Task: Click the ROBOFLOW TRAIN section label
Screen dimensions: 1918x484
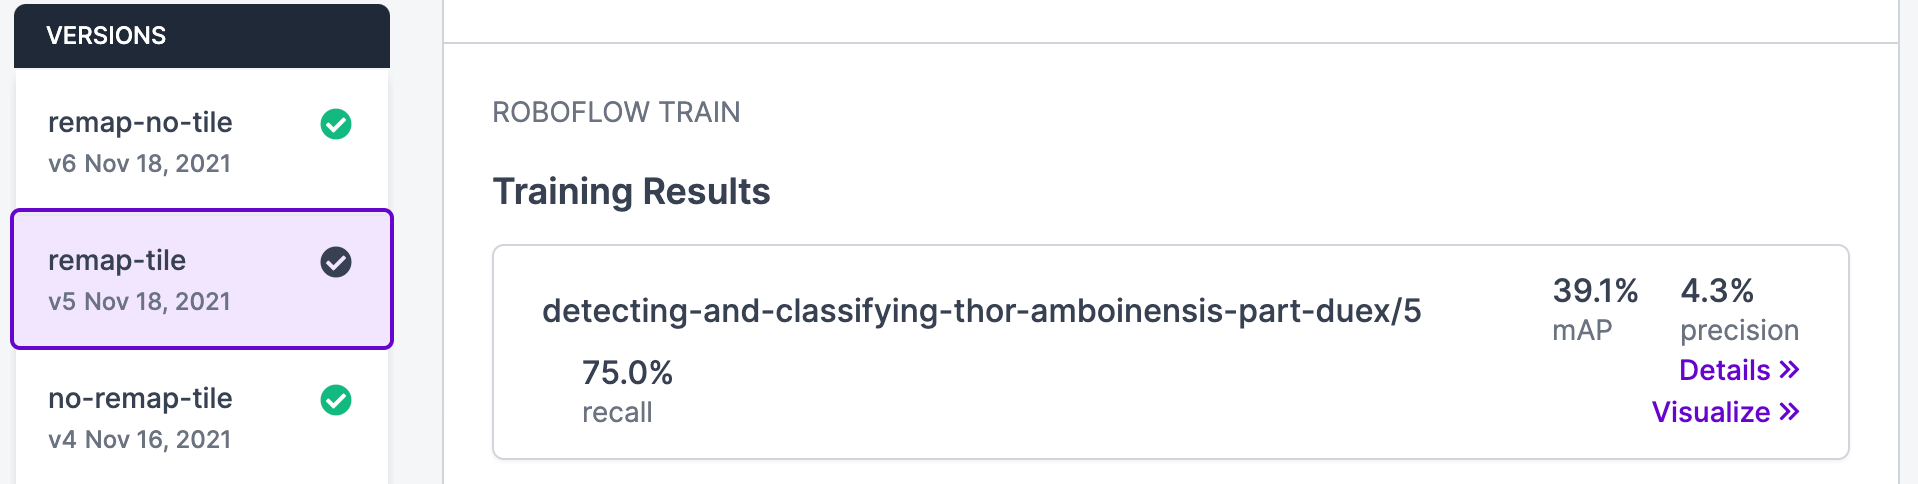Action: pos(616,112)
